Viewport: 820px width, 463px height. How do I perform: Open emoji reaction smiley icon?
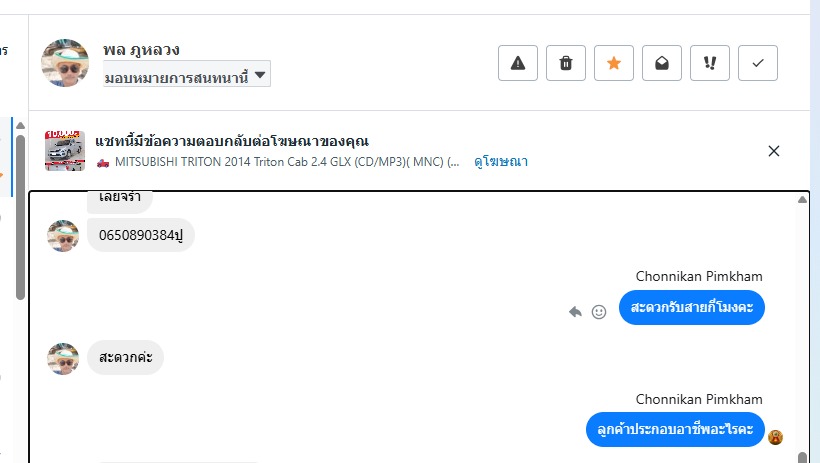click(x=599, y=312)
